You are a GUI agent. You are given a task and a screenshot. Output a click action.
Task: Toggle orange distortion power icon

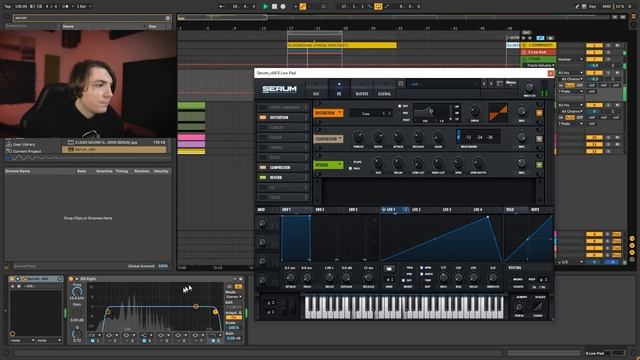539,113
